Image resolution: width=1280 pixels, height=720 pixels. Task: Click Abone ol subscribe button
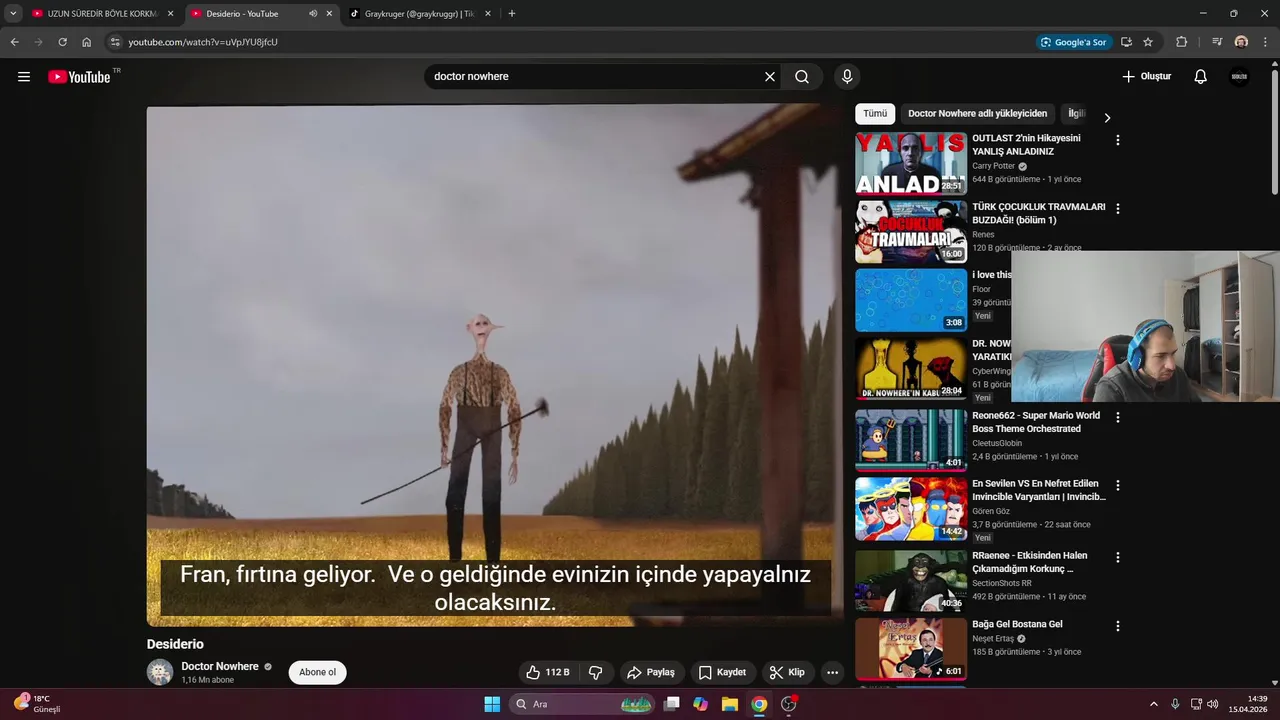tap(318, 672)
